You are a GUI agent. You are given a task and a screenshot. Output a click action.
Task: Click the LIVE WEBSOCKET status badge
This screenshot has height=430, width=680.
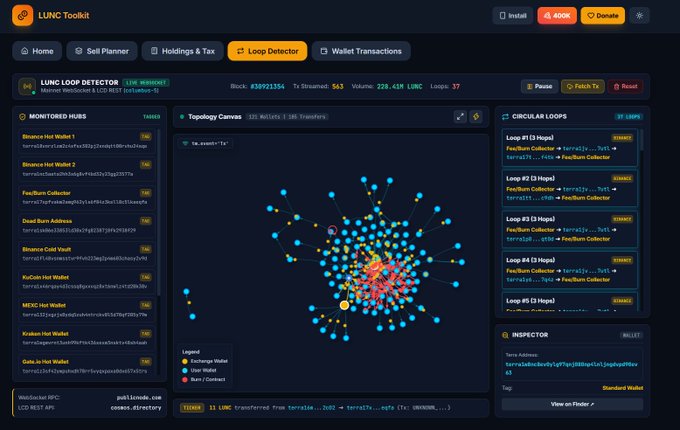point(146,82)
